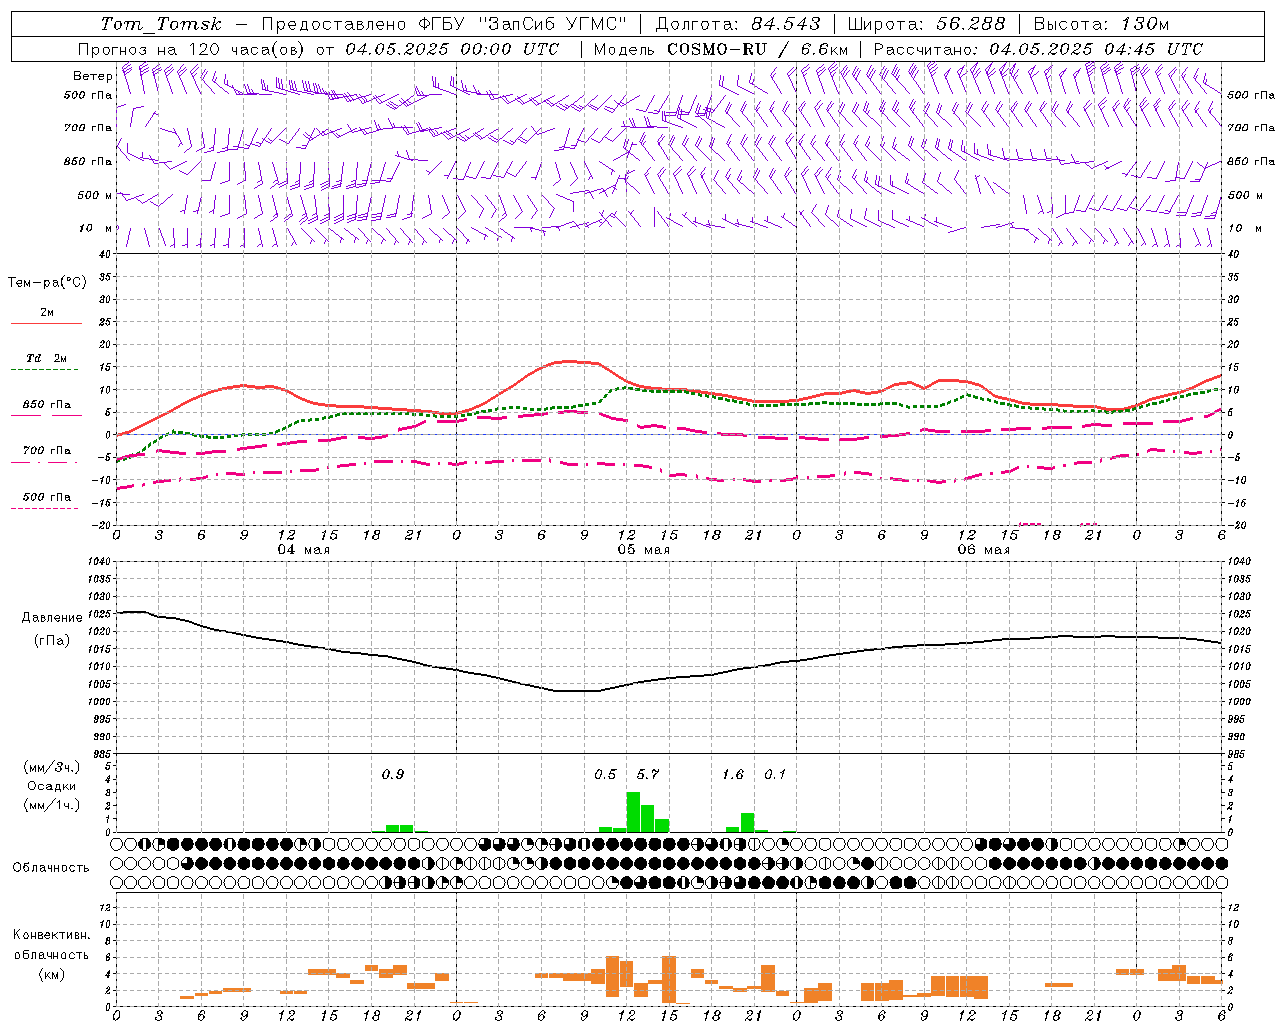Click the 04 мая date label

click(304, 549)
